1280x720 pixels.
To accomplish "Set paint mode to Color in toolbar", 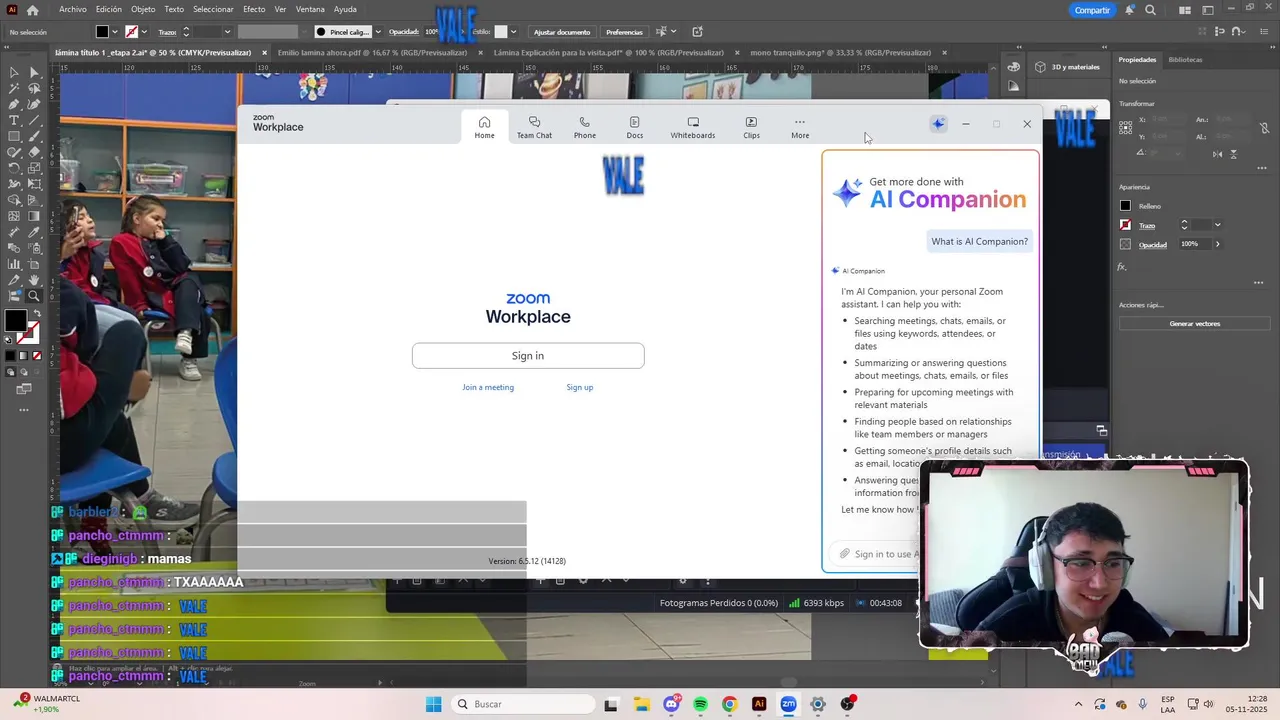I will [10, 355].
